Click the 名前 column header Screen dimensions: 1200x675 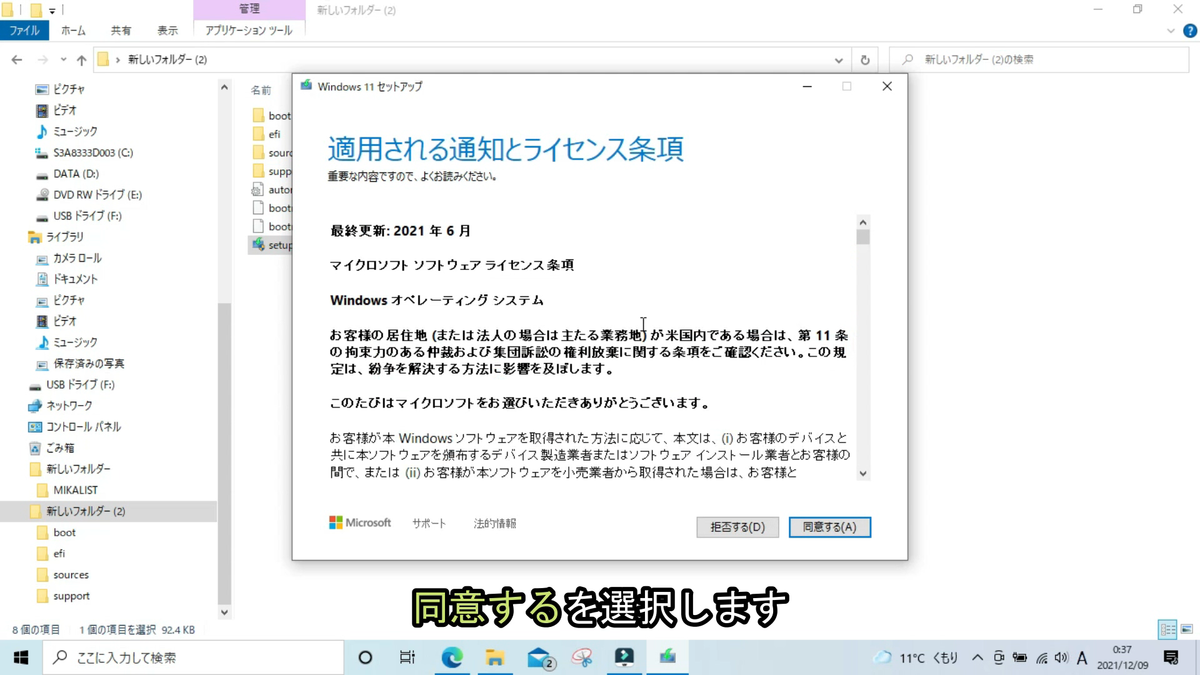[261, 90]
